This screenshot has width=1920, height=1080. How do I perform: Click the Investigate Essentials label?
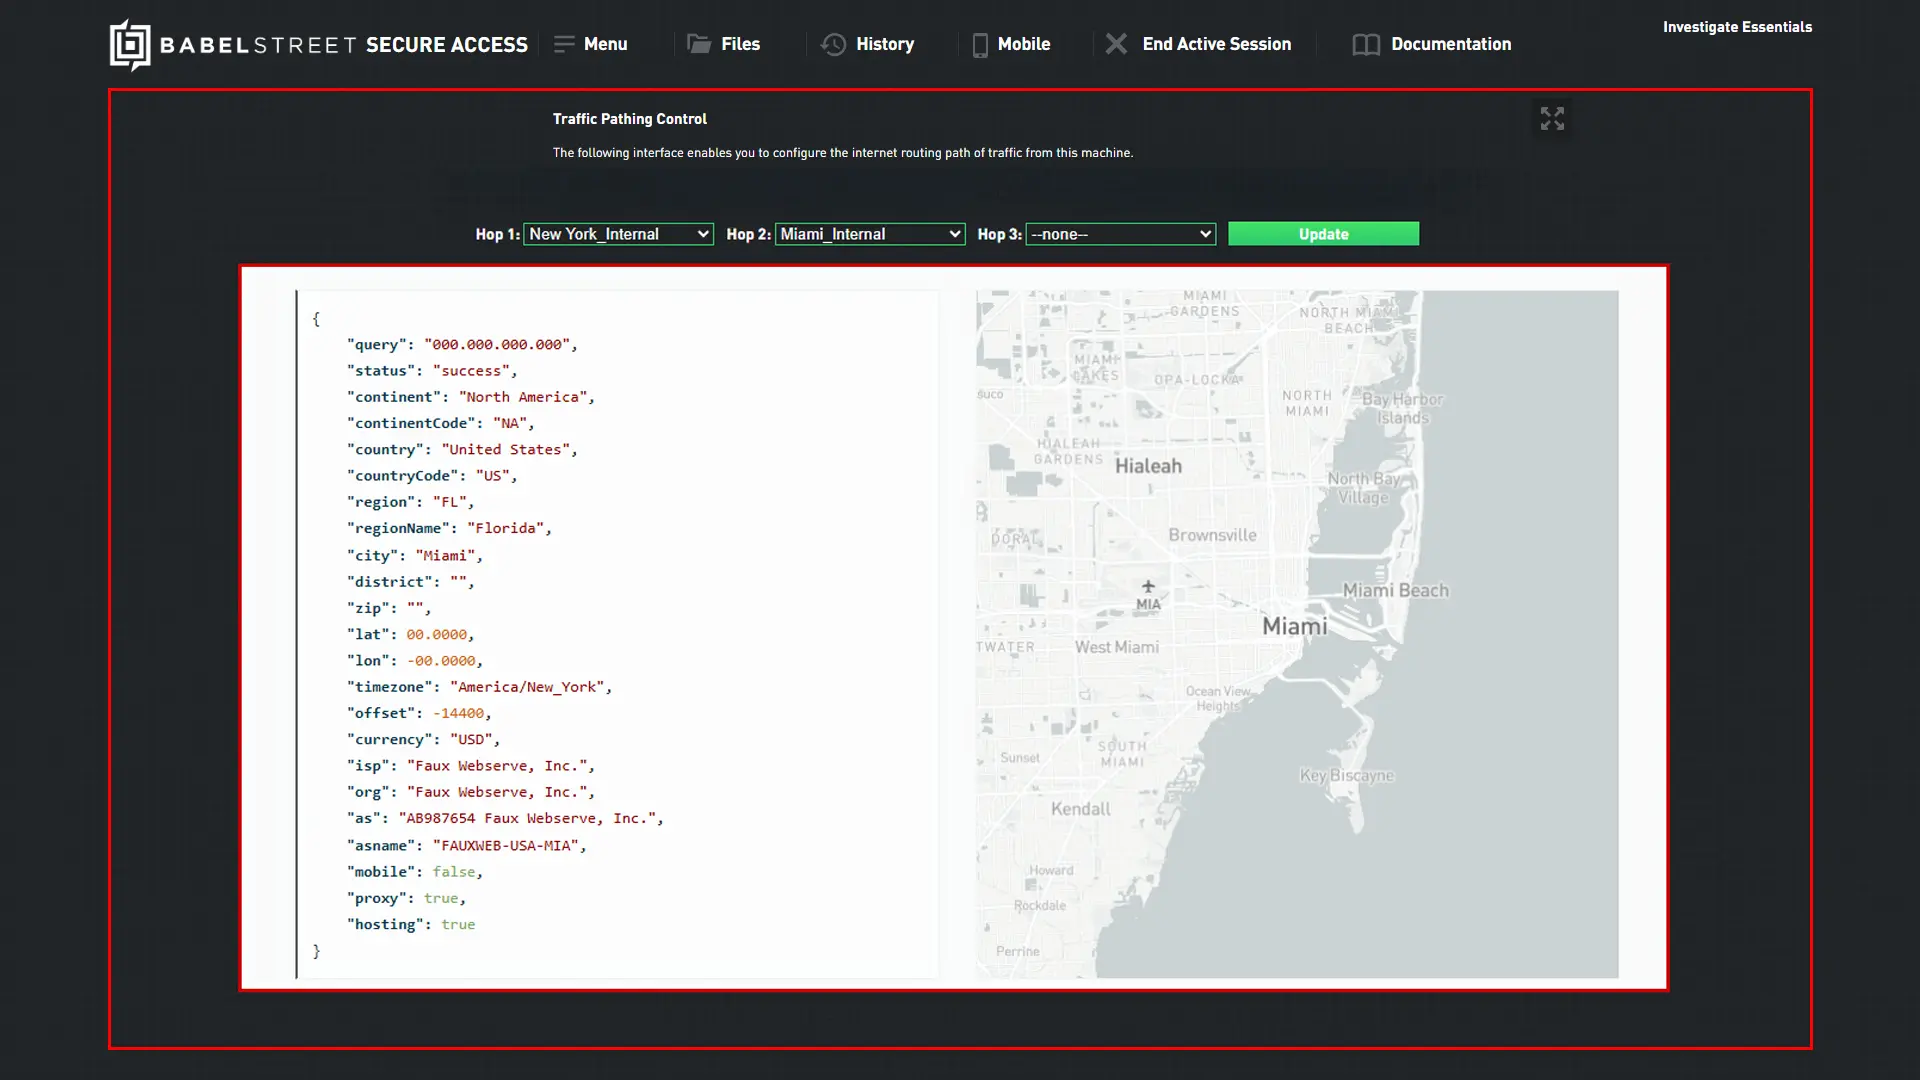(1737, 27)
